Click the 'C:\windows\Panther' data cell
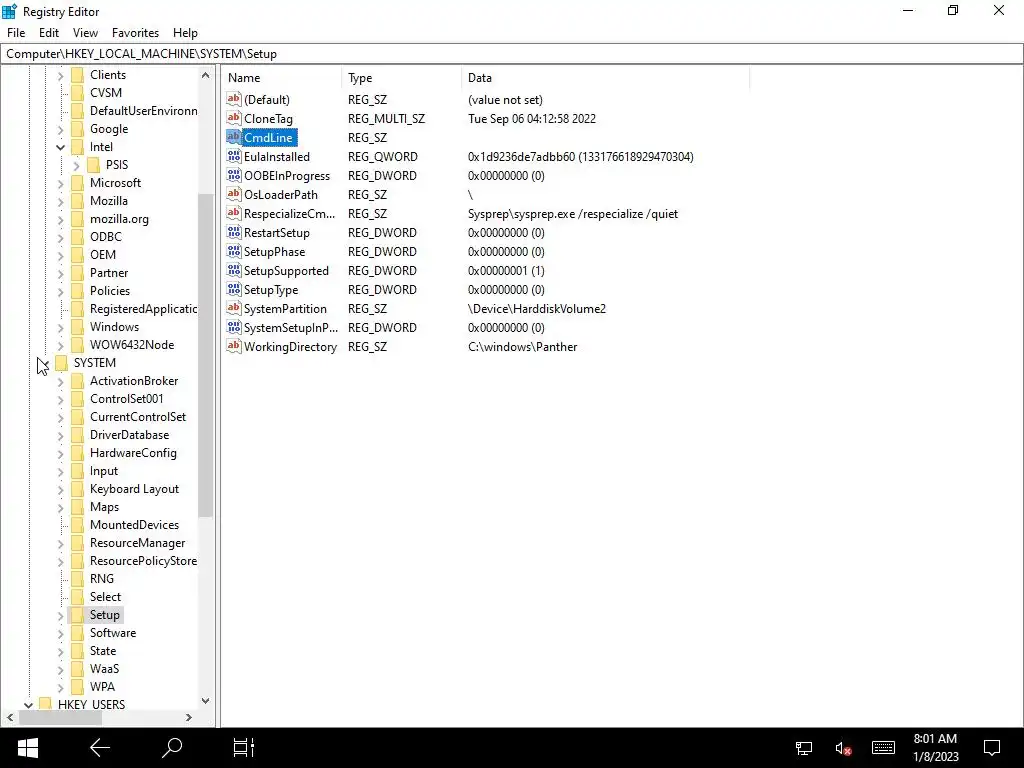The height and width of the screenshot is (768, 1024). coord(522,346)
